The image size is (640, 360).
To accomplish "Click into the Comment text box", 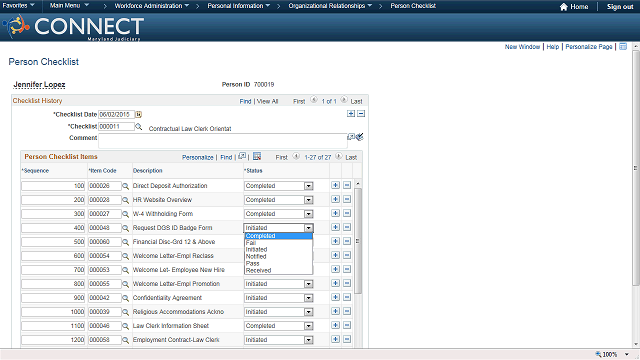I will pyautogui.click(x=222, y=141).
